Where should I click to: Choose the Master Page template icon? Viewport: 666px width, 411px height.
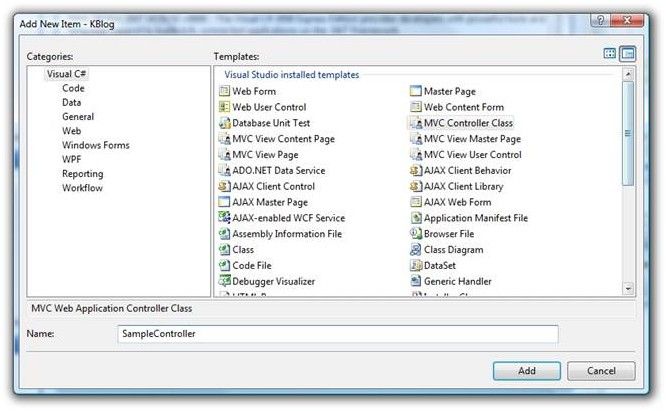click(416, 91)
